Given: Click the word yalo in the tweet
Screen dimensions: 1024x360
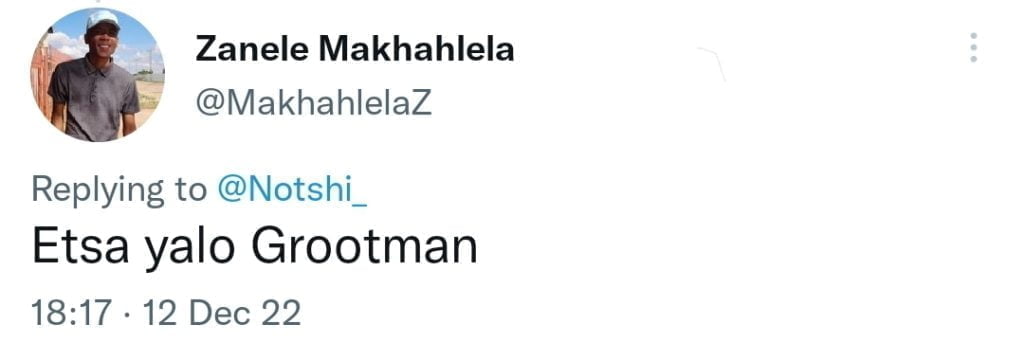Looking at the screenshot, I should pos(189,250).
